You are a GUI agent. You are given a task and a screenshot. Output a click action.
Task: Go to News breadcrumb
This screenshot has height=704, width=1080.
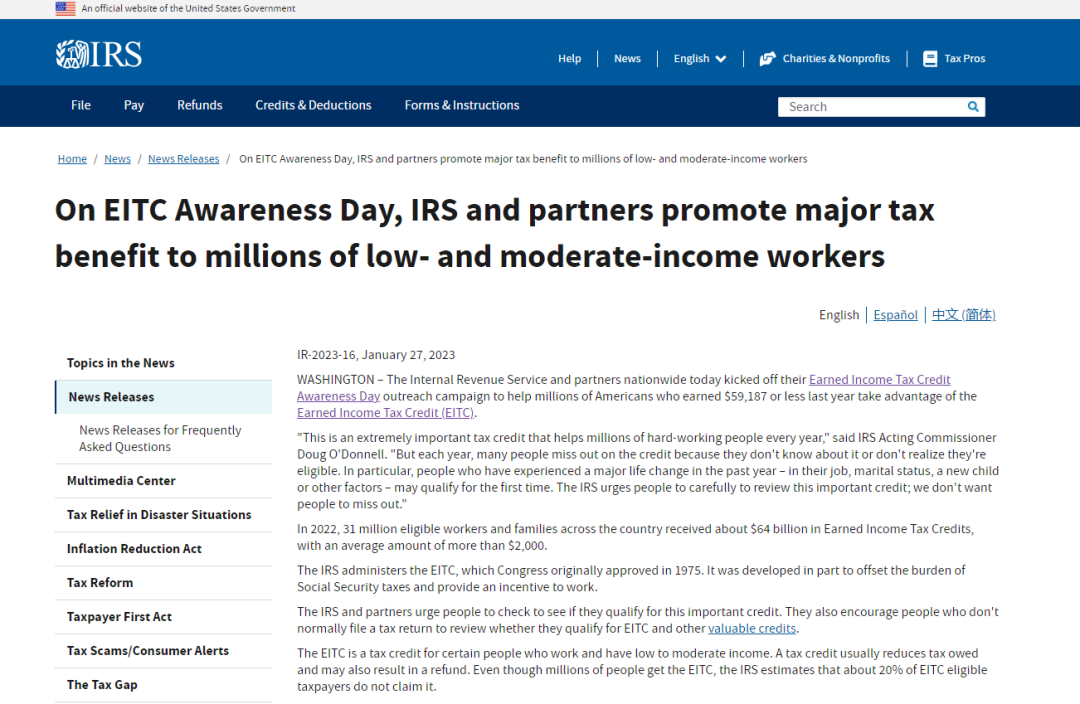pyautogui.click(x=117, y=158)
